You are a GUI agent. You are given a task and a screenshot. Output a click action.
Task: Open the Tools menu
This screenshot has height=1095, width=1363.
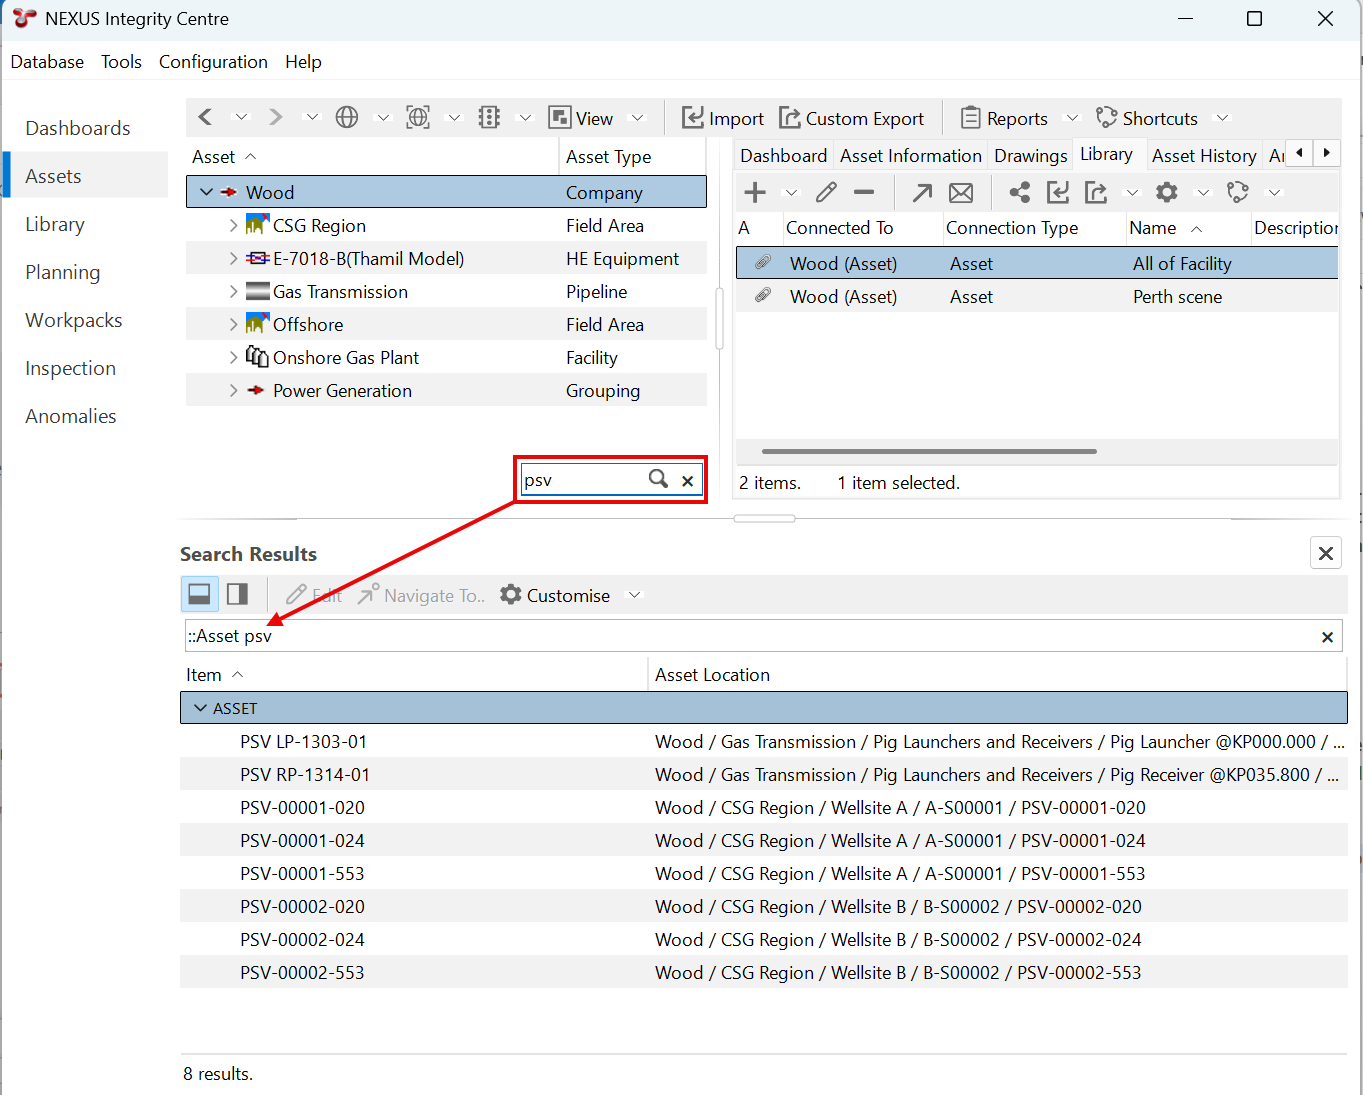pos(121,62)
